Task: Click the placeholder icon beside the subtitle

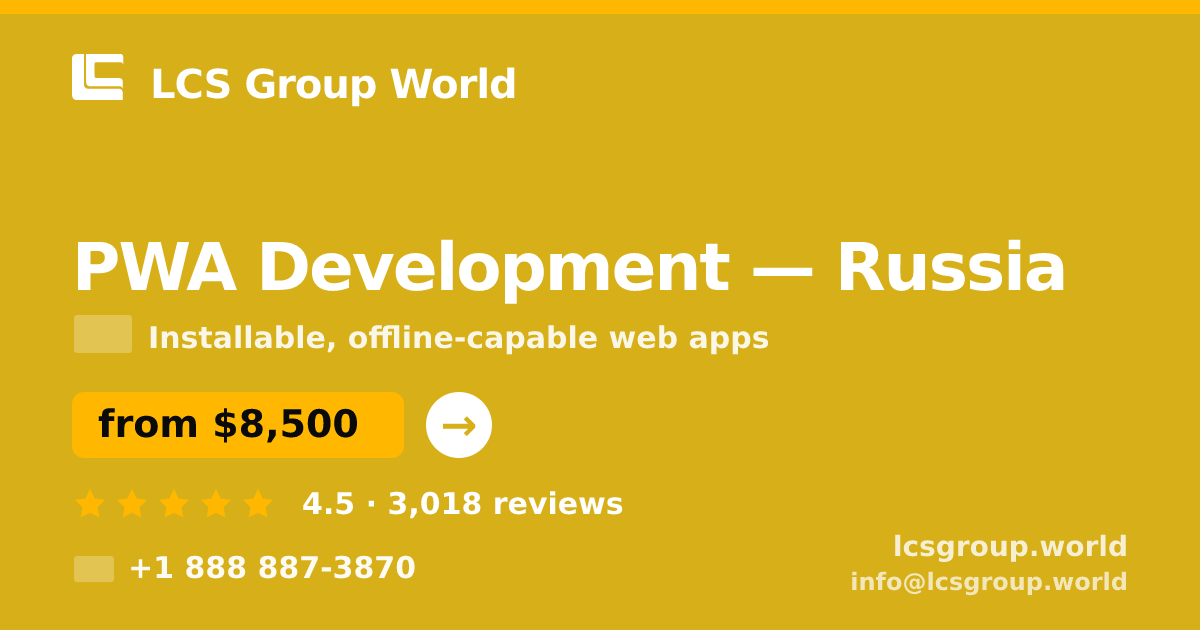Action: 103,334
